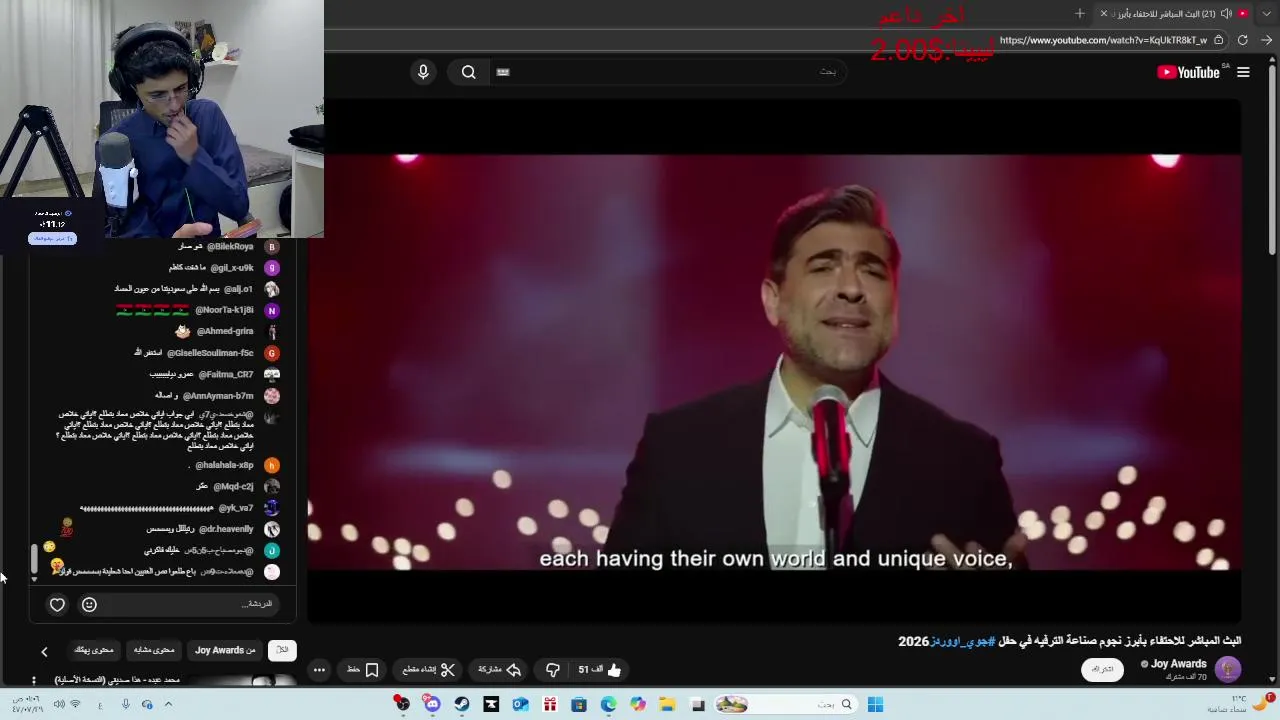Open system volume control in tray

pos(59,705)
